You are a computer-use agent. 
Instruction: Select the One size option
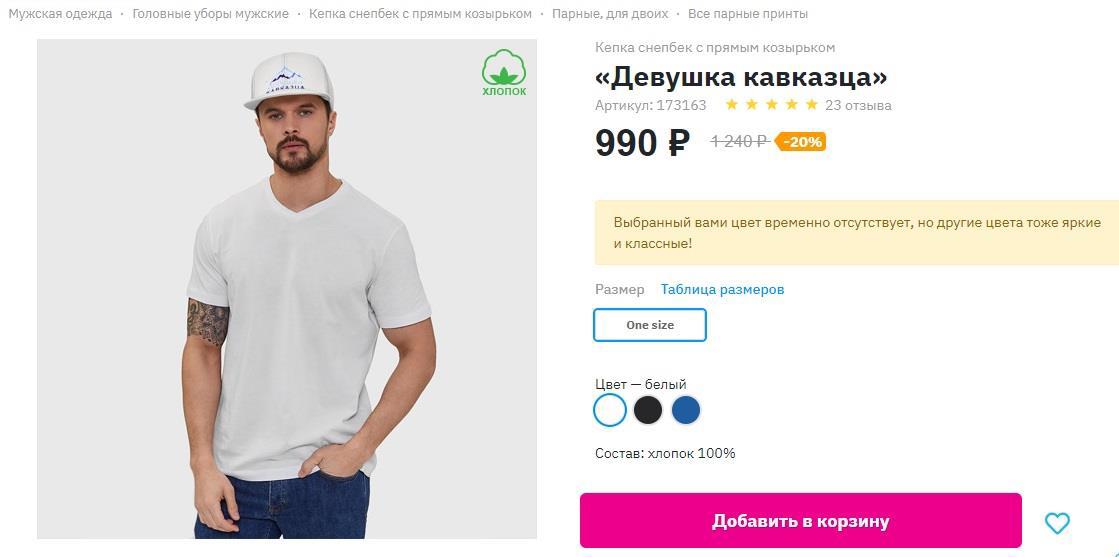pyautogui.click(x=650, y=325)
